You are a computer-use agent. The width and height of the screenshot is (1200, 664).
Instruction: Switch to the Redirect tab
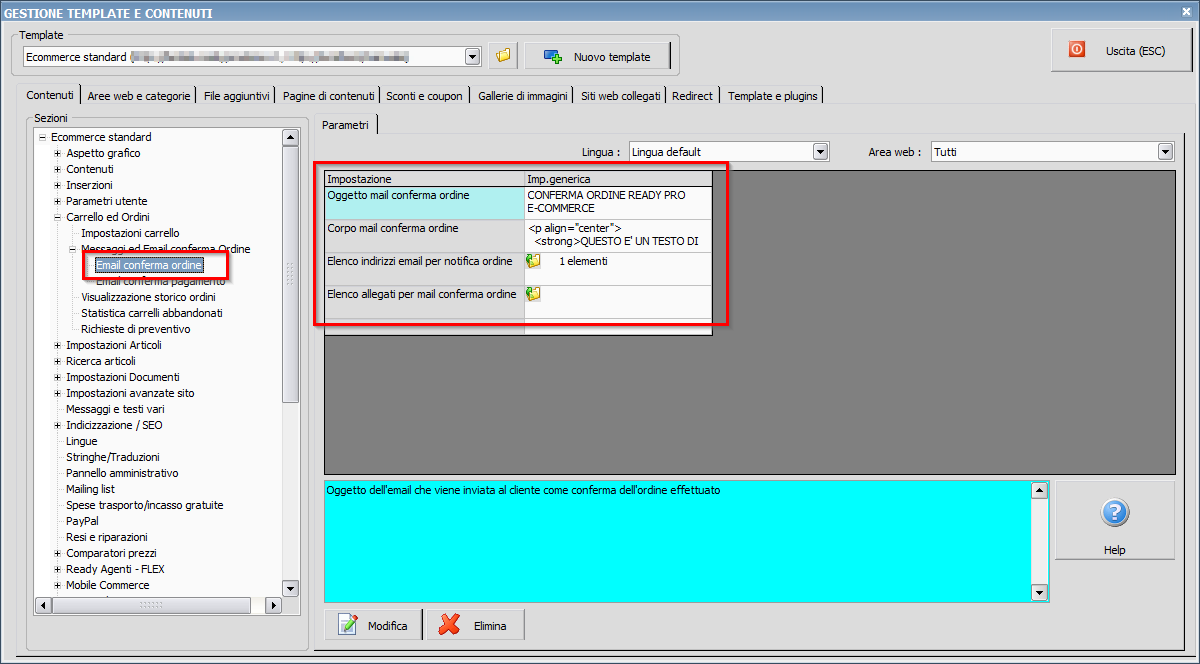tap(692, 96)
